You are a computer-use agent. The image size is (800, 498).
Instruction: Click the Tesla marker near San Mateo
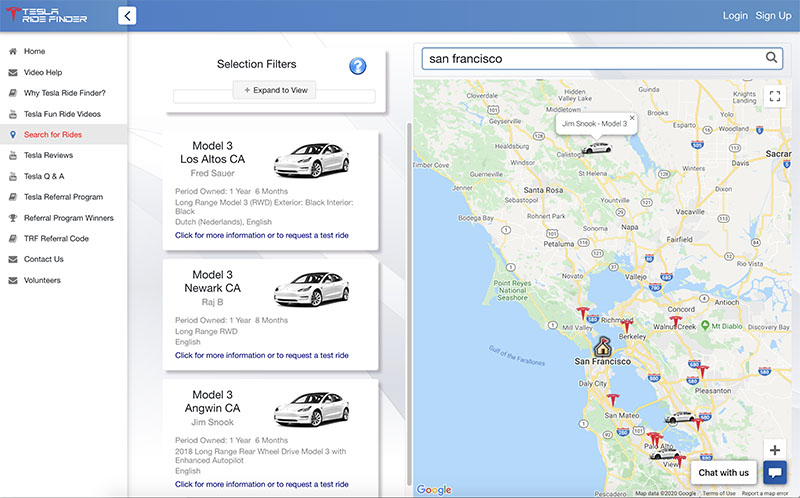(613, 400)
